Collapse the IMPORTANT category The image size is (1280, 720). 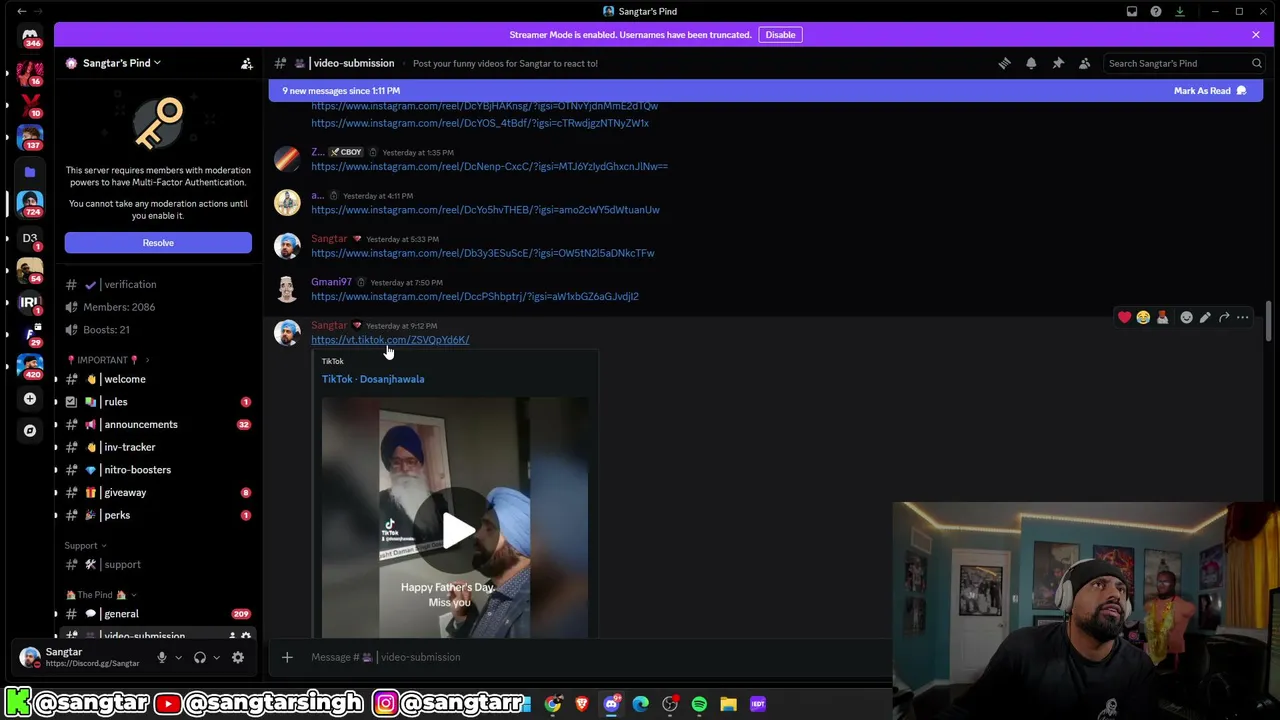(108, 360)
